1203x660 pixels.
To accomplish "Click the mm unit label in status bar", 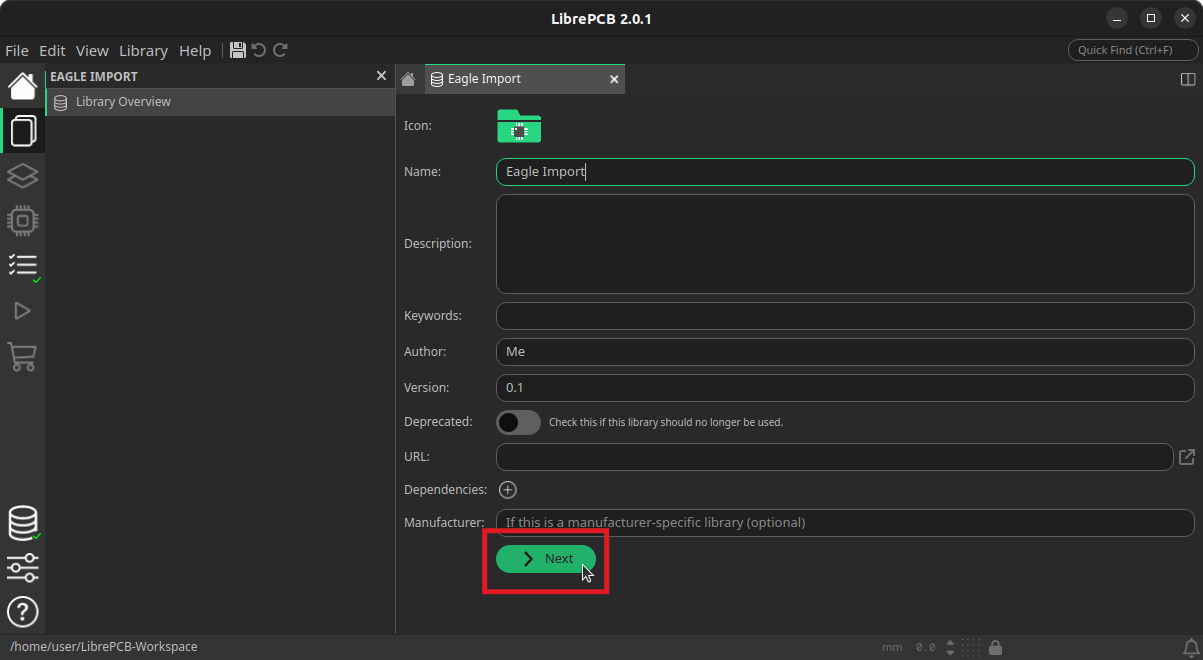I will pos(892,647).
